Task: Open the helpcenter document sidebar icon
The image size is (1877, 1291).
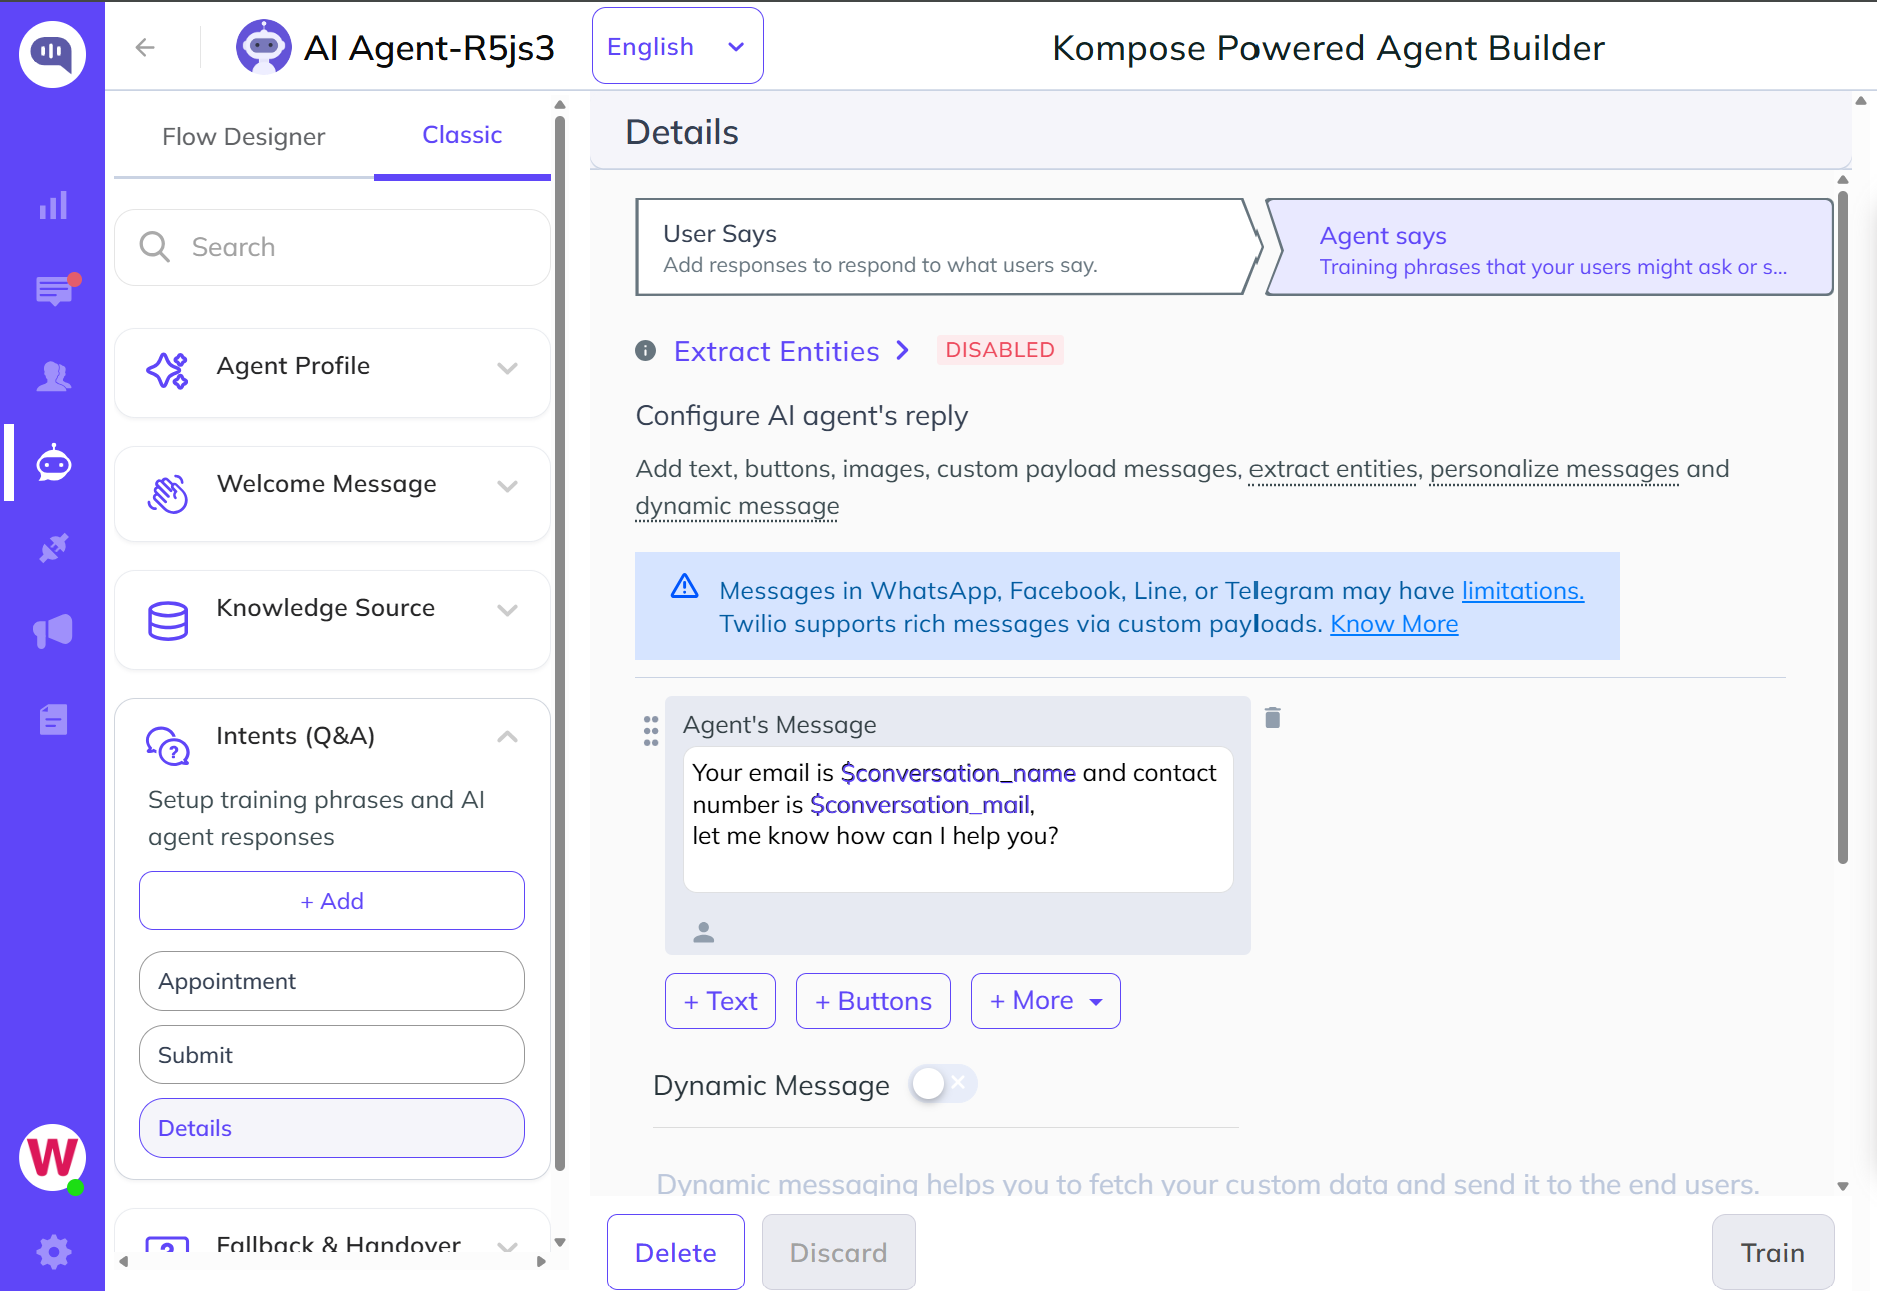Action: point(53,719)
